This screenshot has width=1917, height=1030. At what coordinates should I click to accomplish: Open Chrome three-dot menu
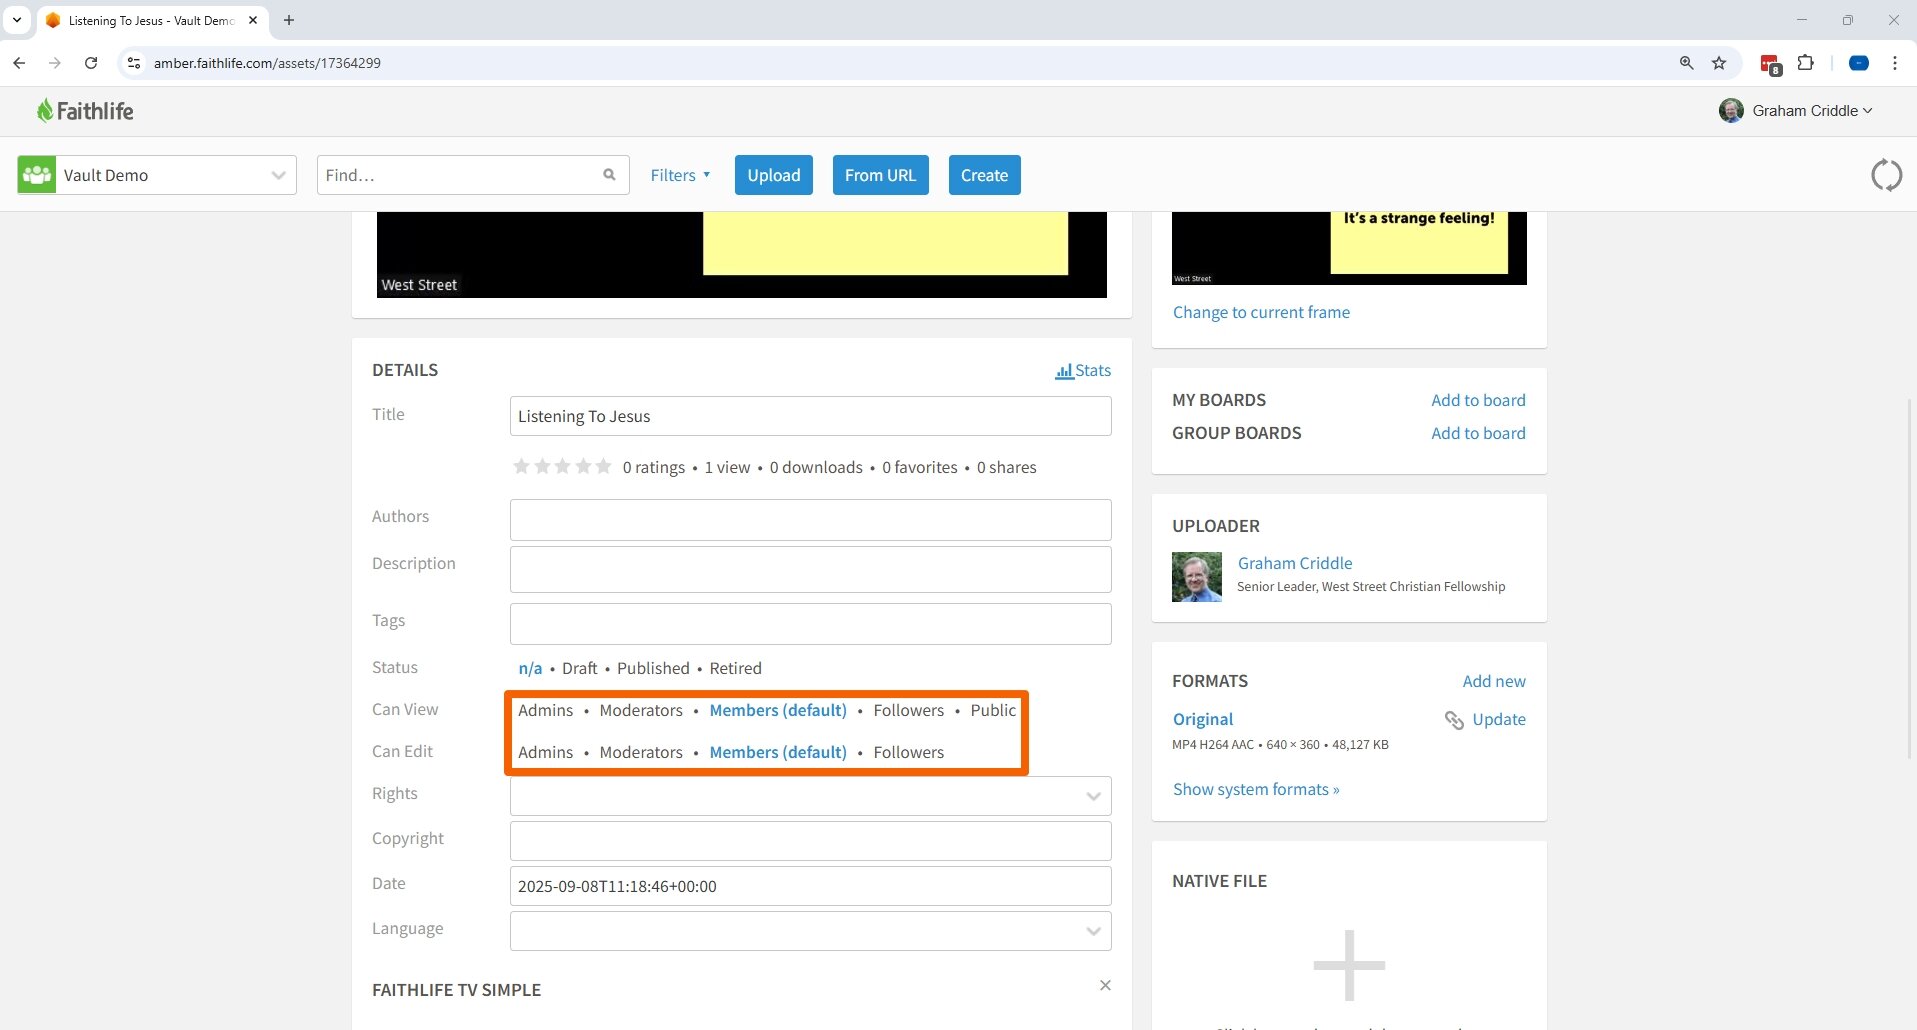[1895, 63]
